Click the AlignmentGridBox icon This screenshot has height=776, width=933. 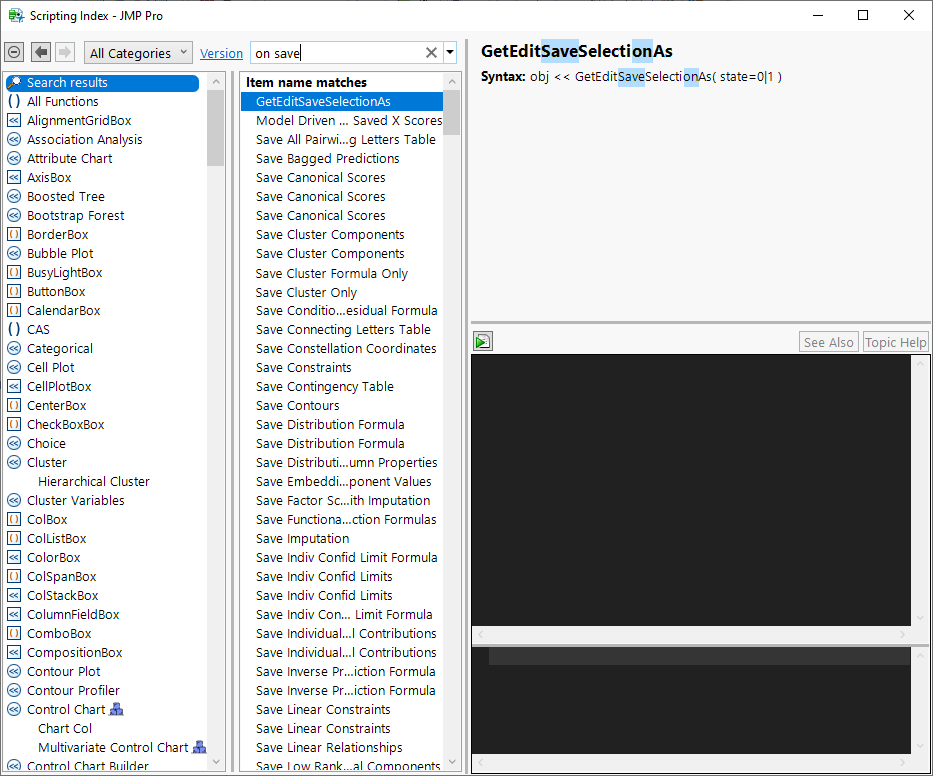14,120
